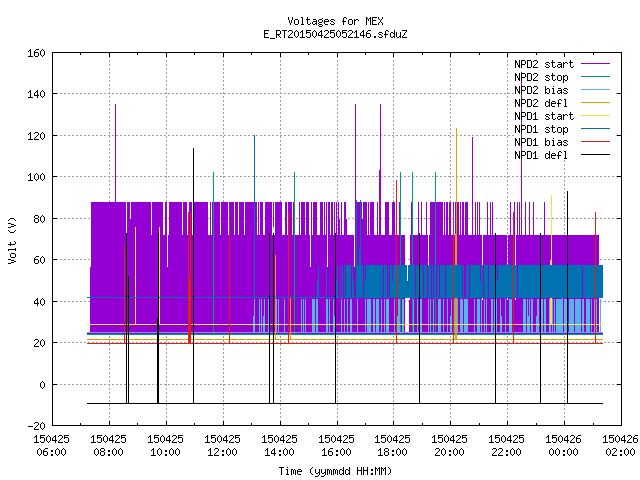Click green line sample beside NPD2 stop
Screen dimensions: 640x480
tap(596, 77)
